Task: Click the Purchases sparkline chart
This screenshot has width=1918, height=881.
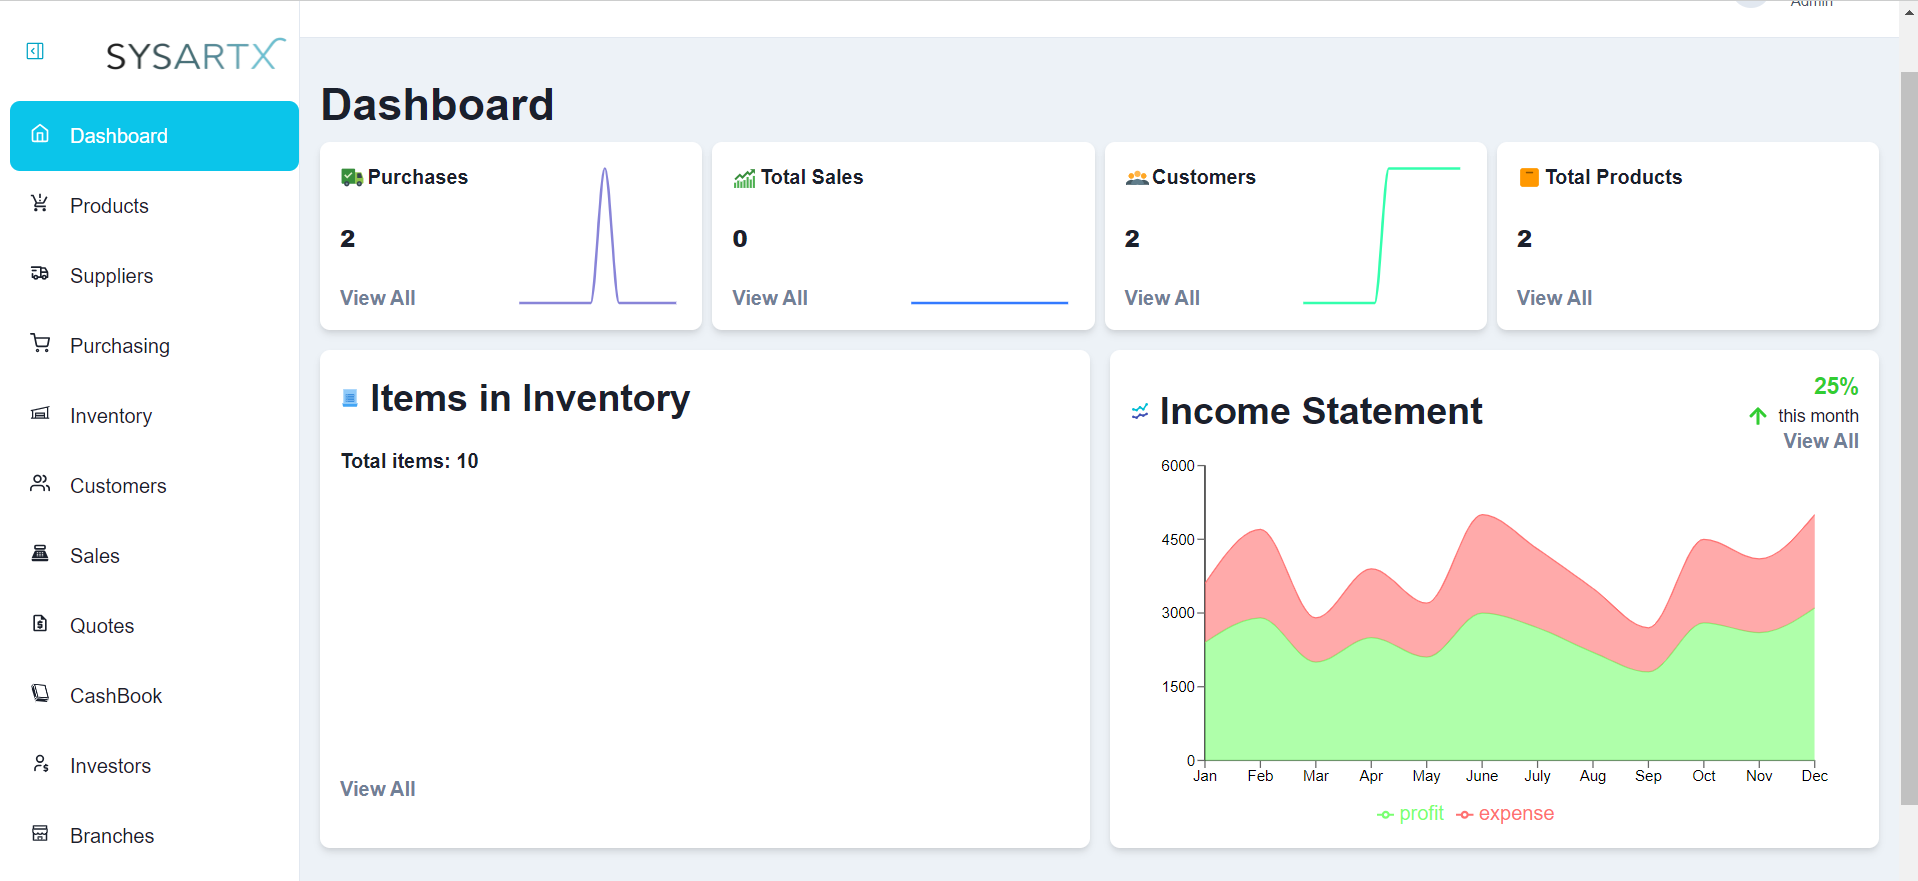Action: 598,236
